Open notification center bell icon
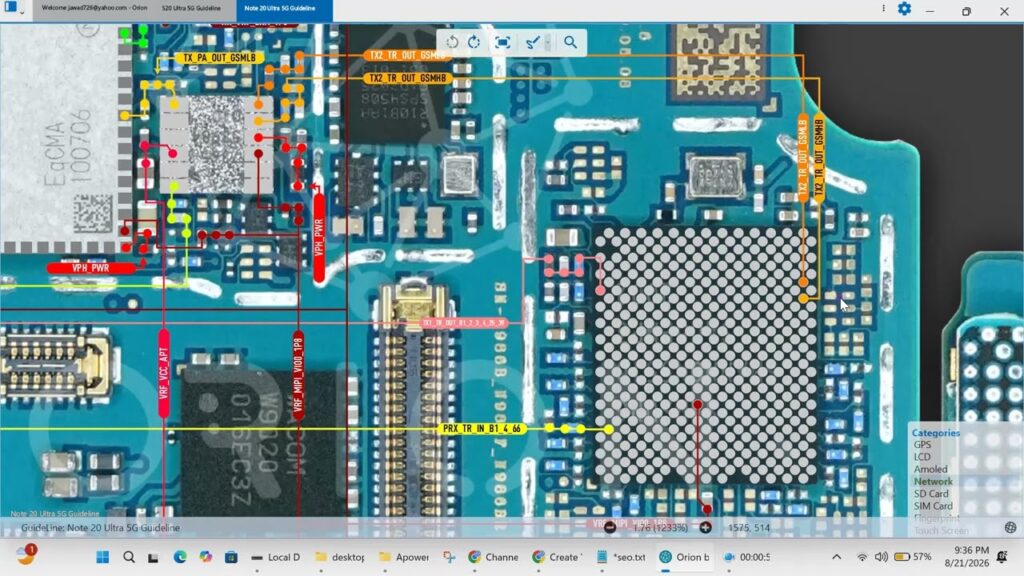 tap(1002, 557)
